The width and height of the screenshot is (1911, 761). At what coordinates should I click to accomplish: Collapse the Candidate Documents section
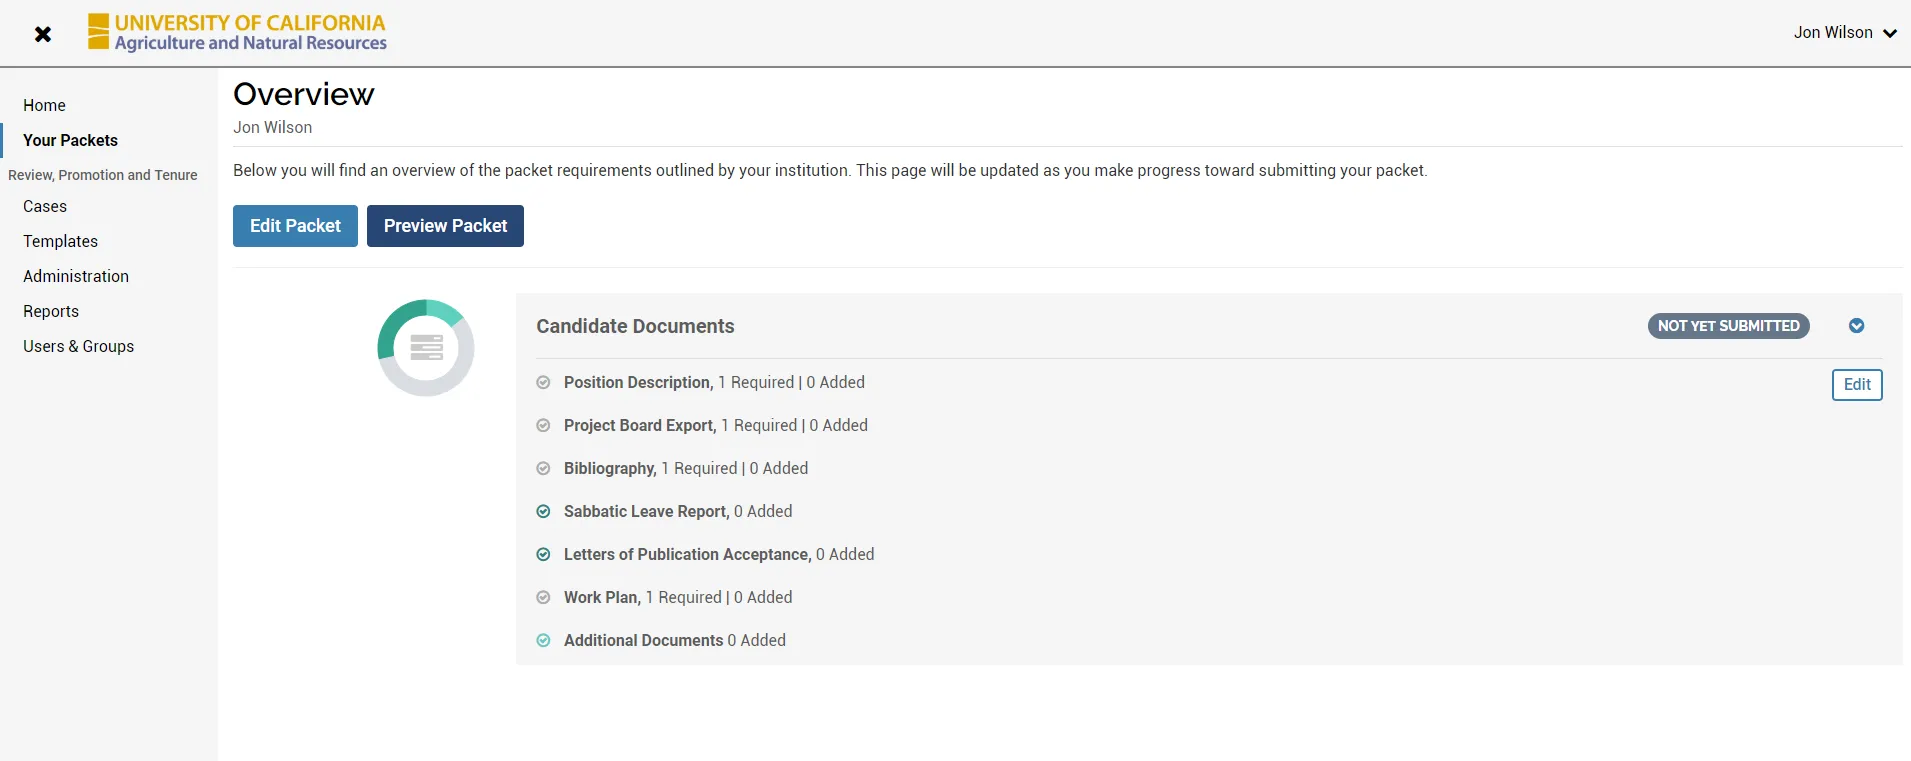1856,326
